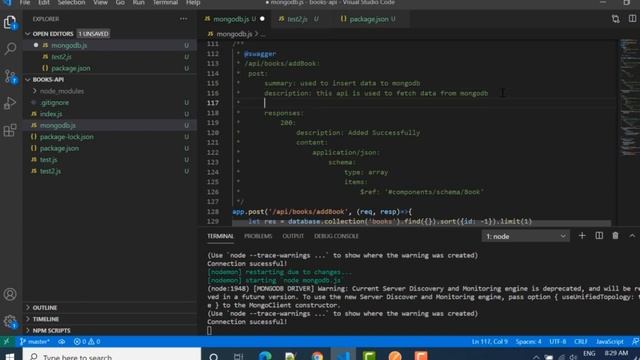The height and width of the screenshot is (360, 640).
Task: Click the synchronize changes status icon
Action: point(62,341)
